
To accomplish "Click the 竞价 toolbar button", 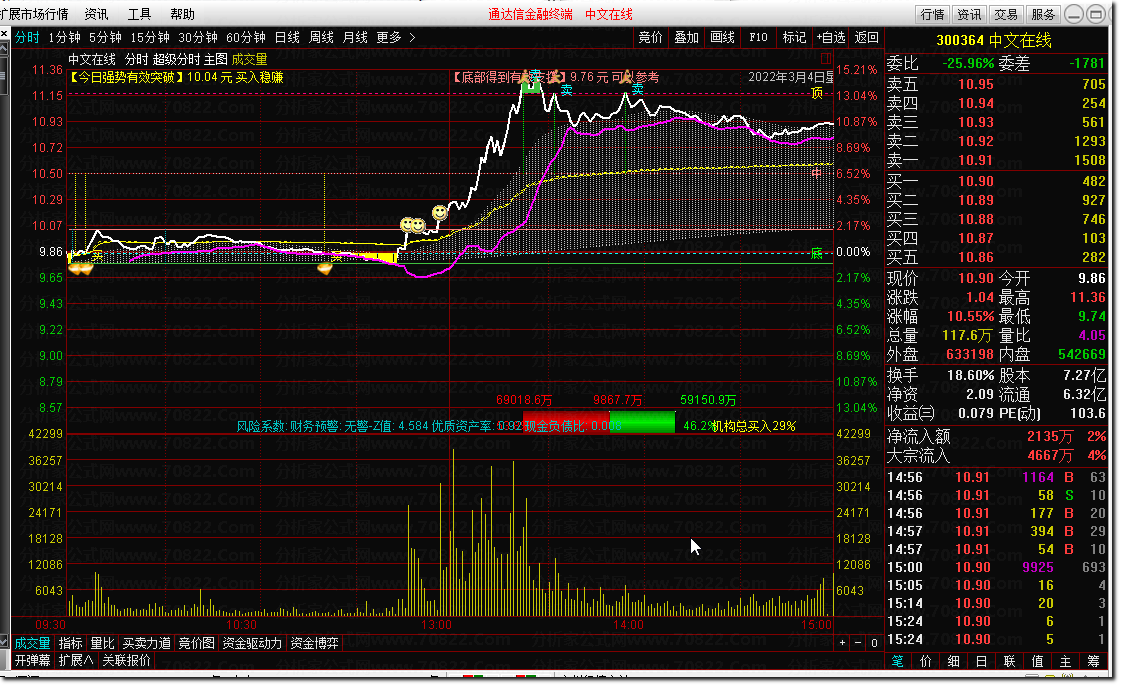I will (x=651, y=37).
